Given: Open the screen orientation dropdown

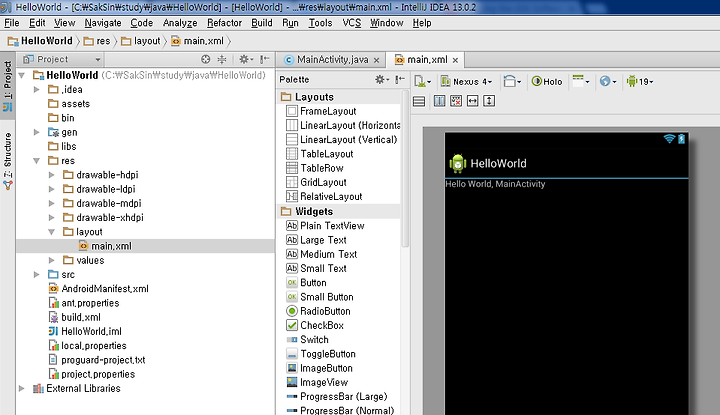Looking at the screenshot, I should coord(512,82).
